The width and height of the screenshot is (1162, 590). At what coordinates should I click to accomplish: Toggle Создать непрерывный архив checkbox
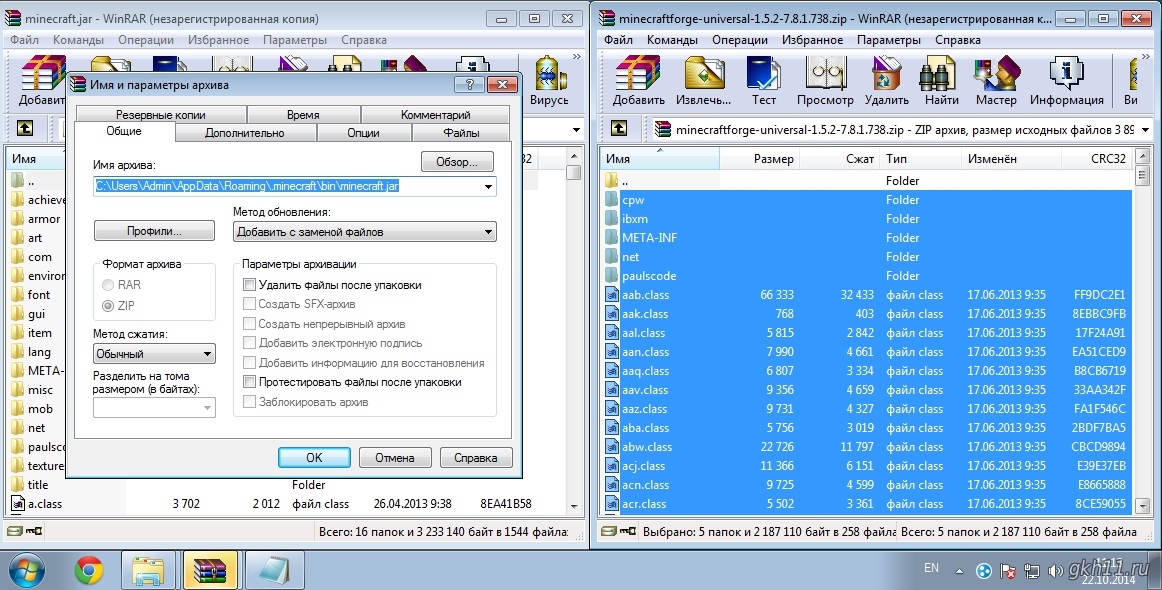(x=250, y=324)
